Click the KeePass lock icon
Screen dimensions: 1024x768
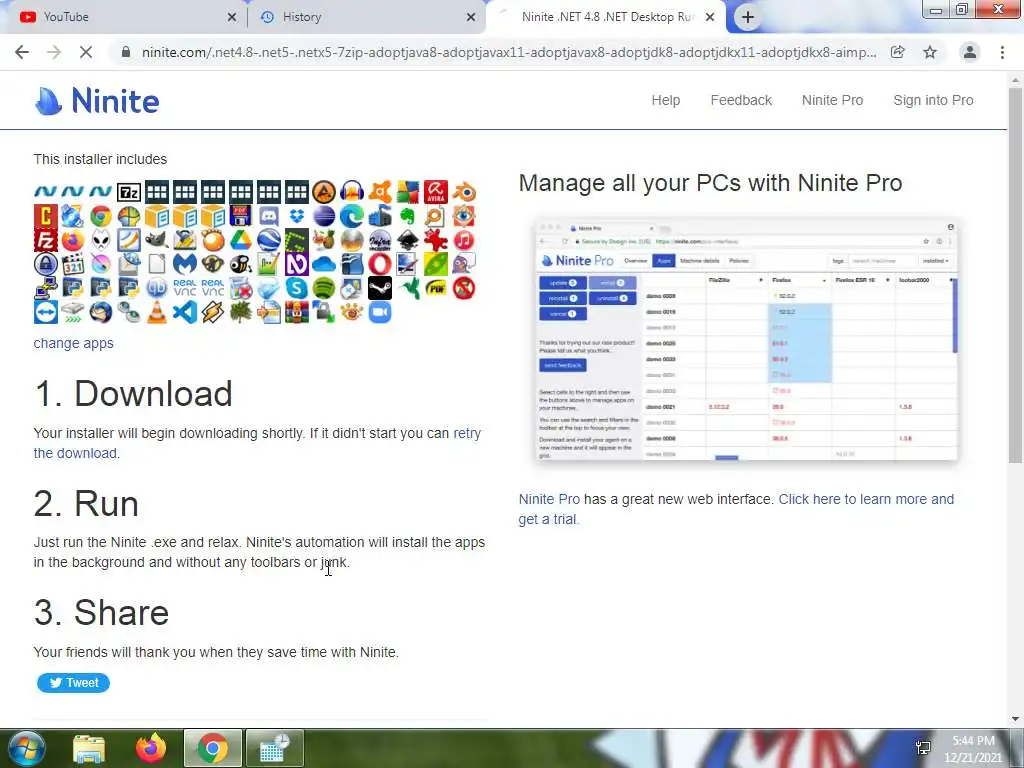[45, 264]
